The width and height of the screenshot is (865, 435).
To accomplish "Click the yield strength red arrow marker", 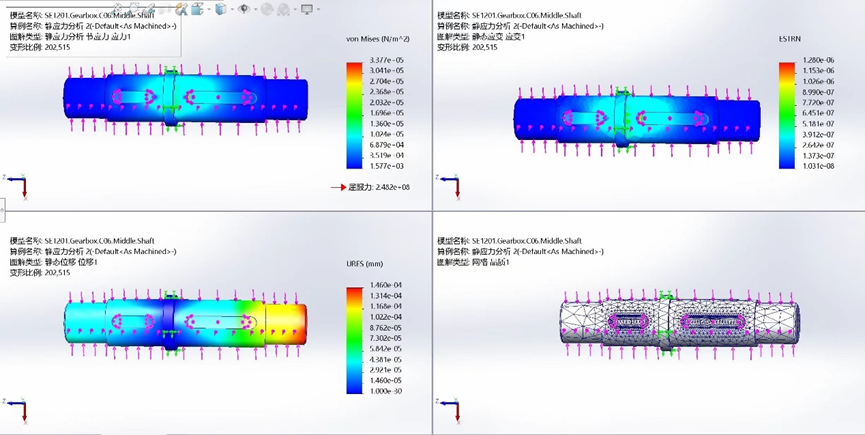I will [x=338, y=187].
